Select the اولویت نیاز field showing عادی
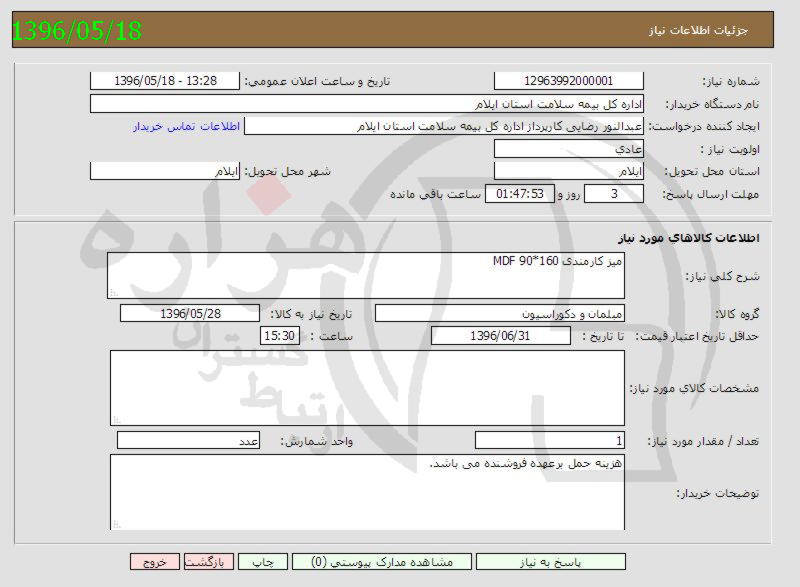This screenshot has width=800, height=587. (x=569, y=149)
